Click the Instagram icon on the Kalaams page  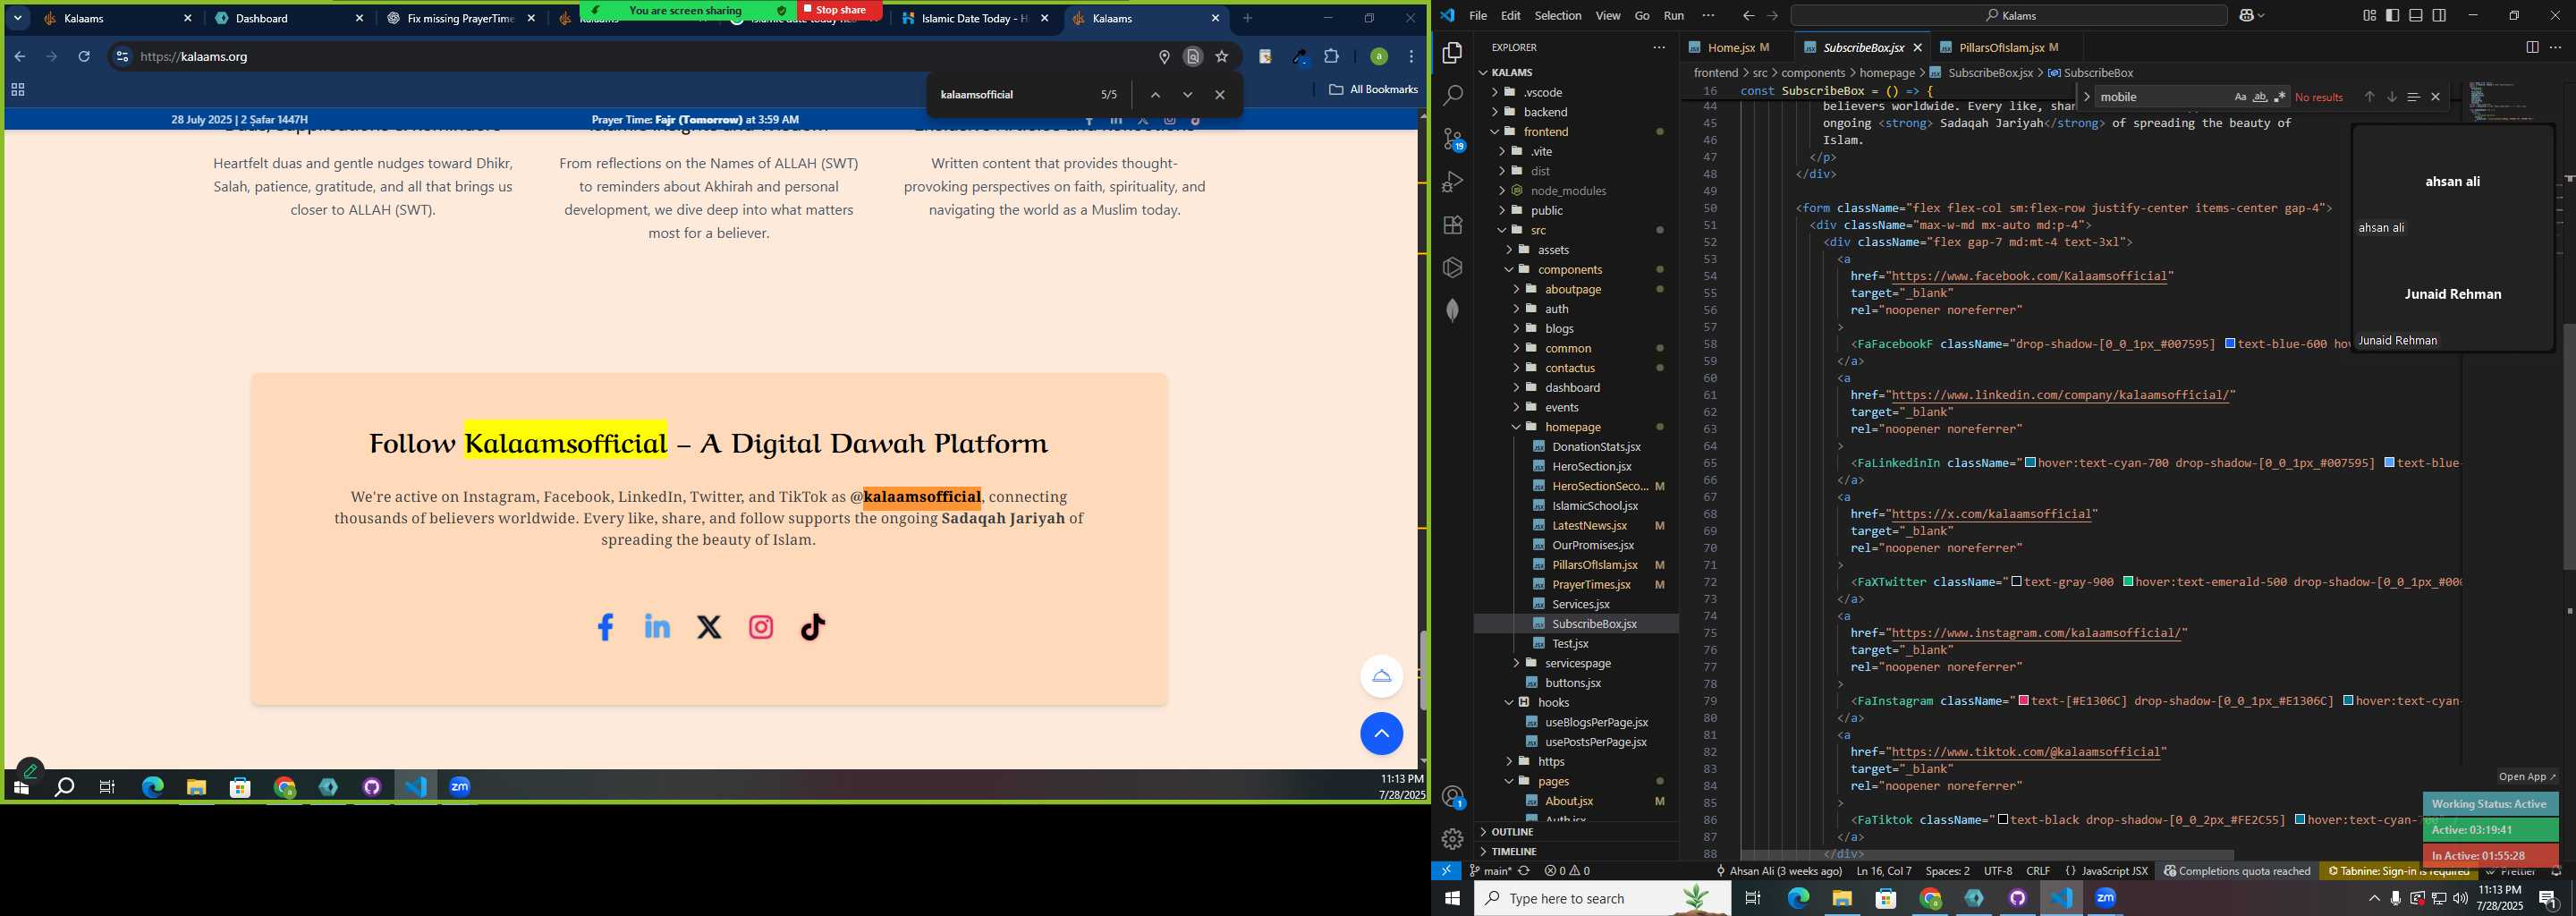pos(761,627)
